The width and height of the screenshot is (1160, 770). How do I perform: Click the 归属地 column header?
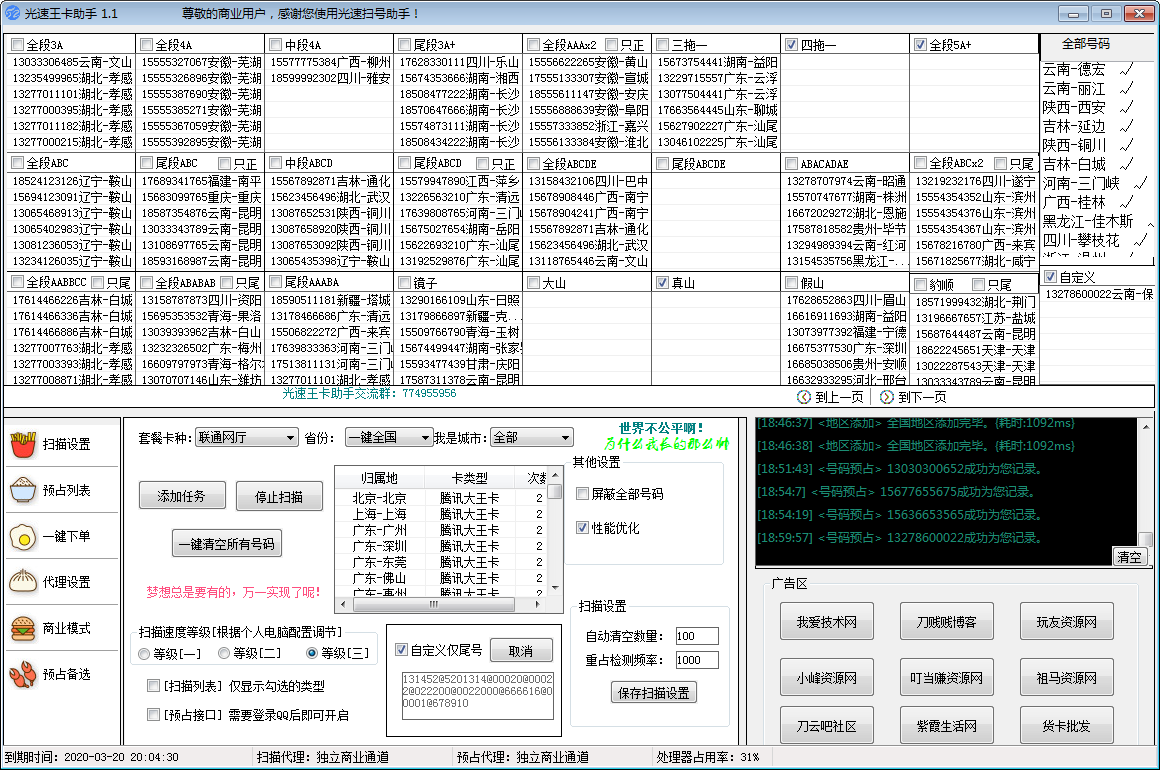click(x=380, y=479)
